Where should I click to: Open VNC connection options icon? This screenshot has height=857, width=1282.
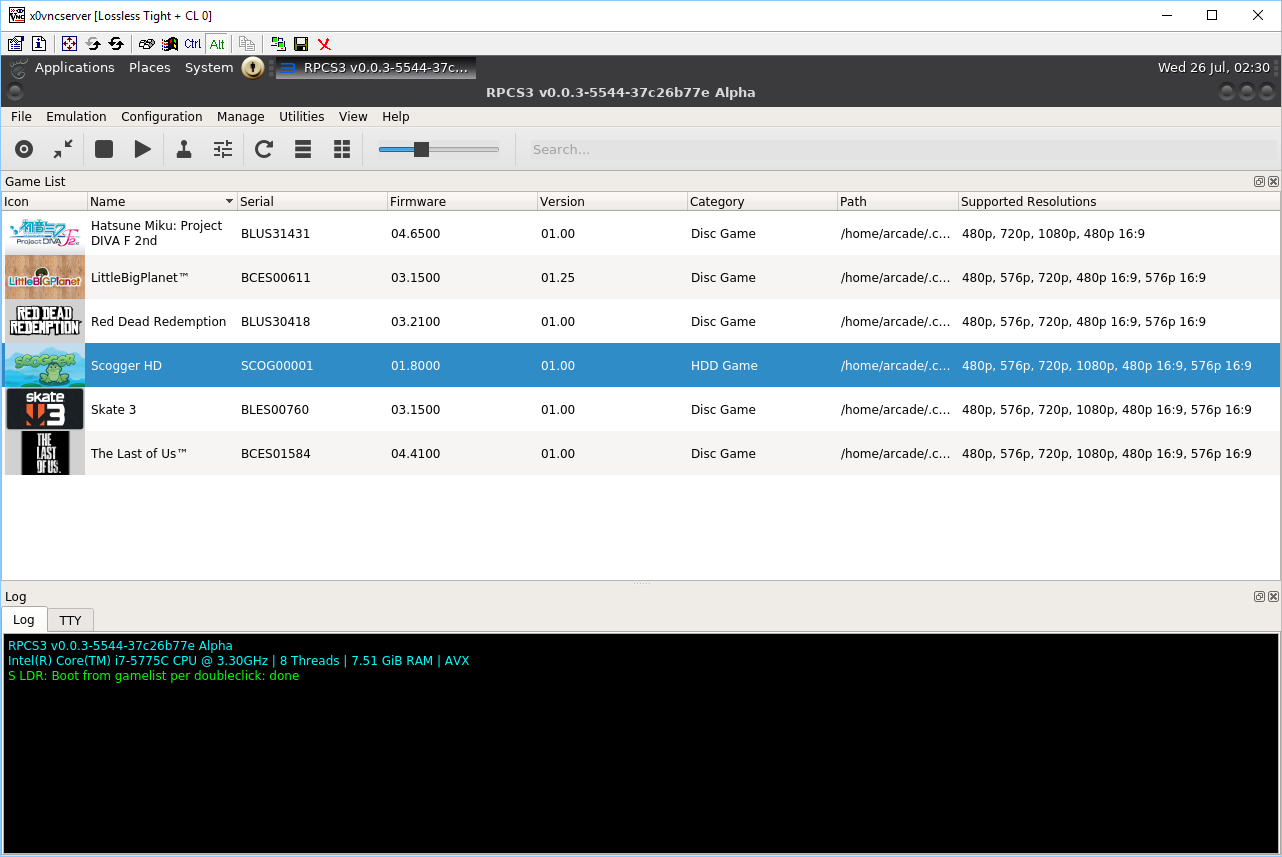[15, 44]
